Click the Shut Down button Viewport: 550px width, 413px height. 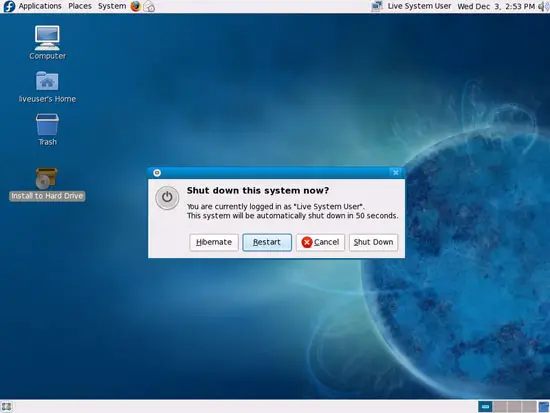pos(373,242)
